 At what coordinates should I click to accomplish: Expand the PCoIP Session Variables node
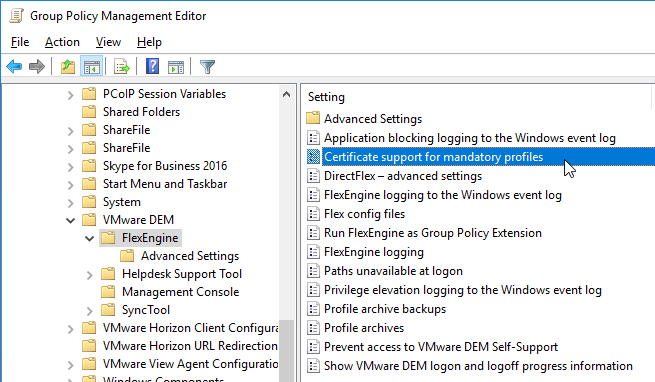[x=71, y=95]
